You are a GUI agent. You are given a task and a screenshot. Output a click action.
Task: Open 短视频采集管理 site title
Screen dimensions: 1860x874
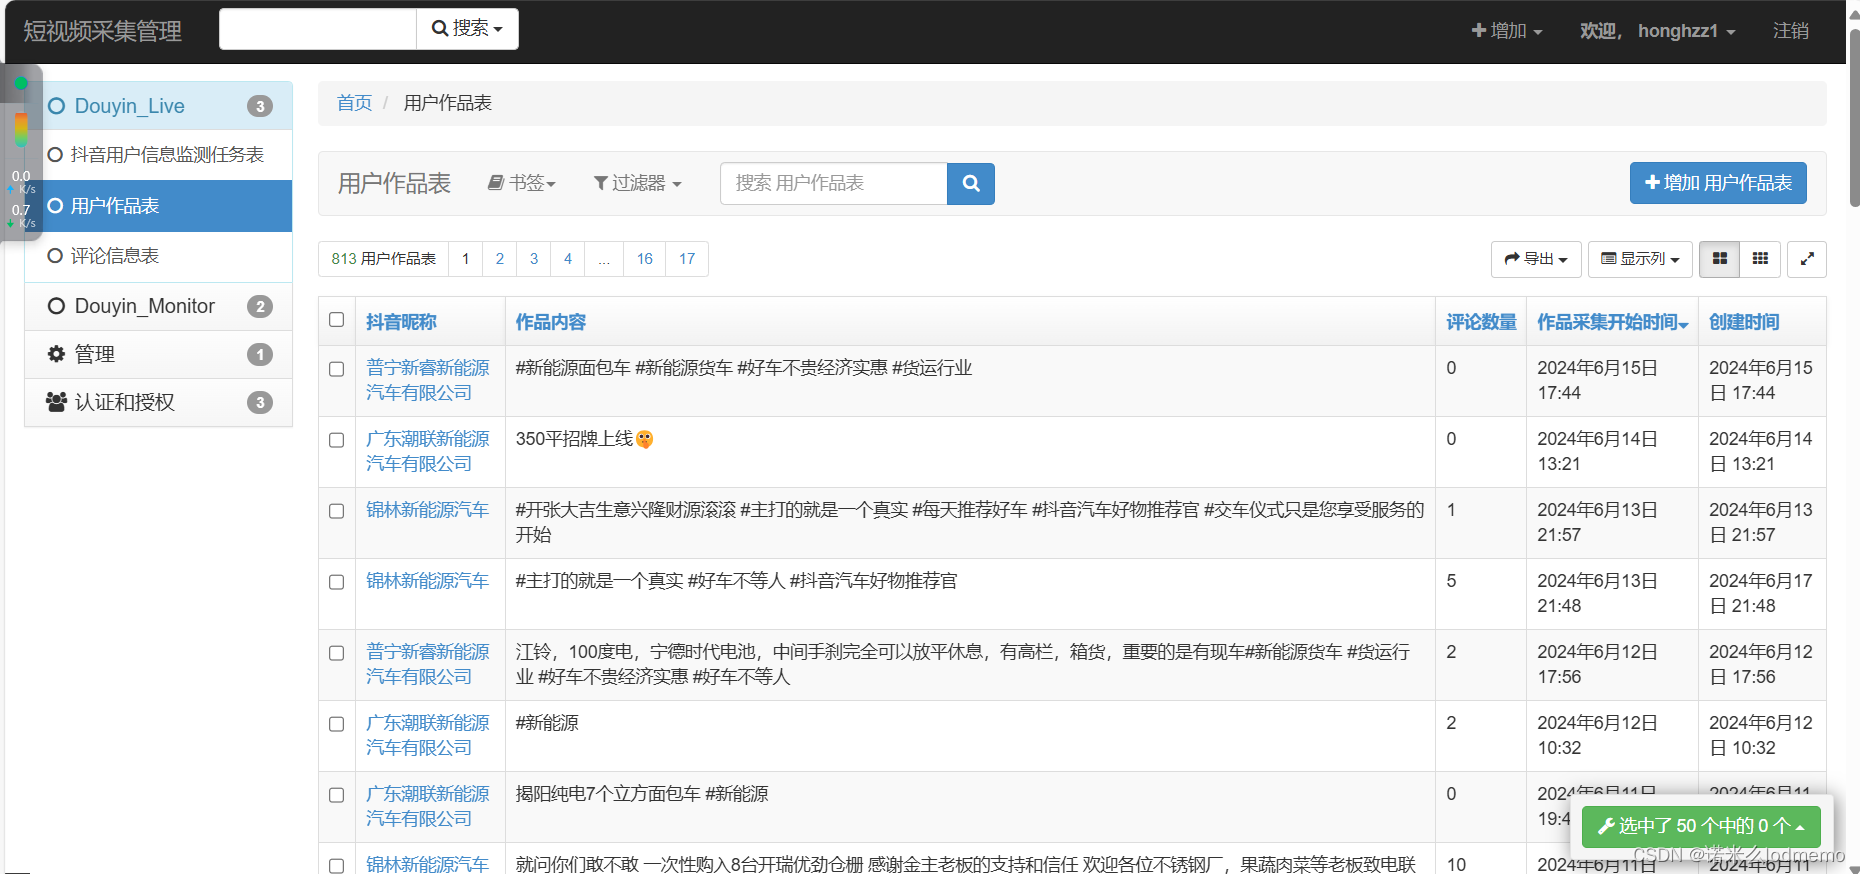pyautogui.click(x=102, y=31)
